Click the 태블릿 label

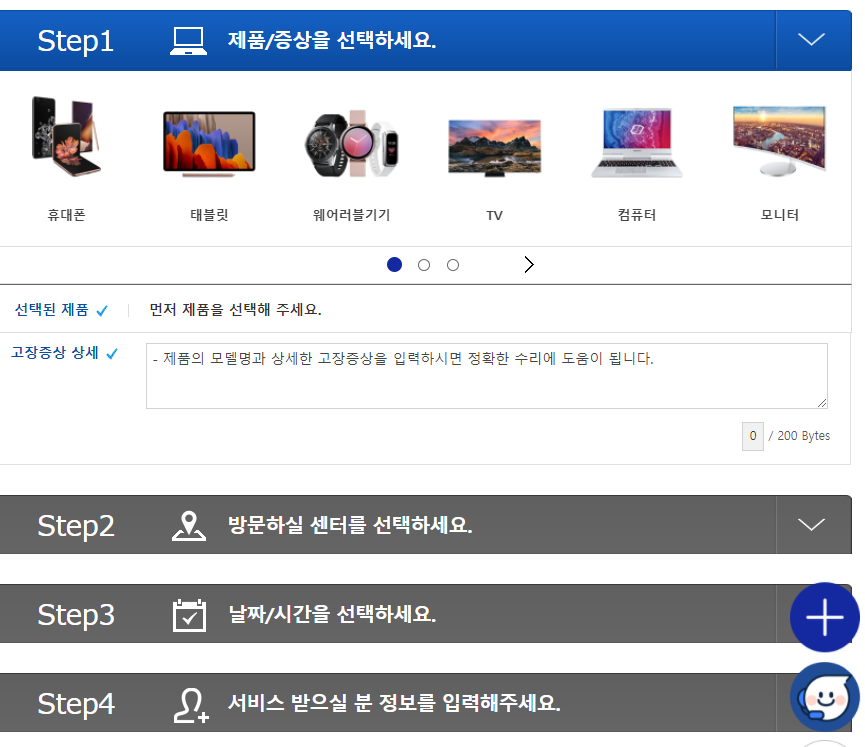(209, 215)
